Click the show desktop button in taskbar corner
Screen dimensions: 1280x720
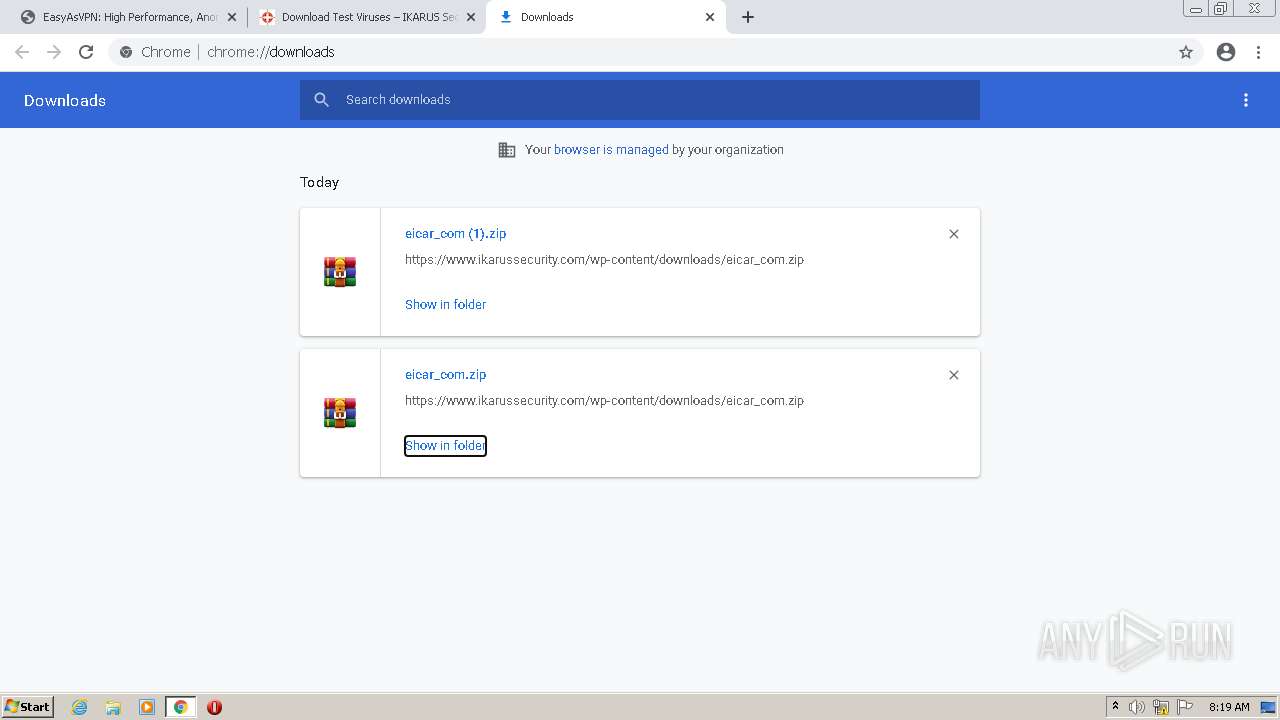1268,707
